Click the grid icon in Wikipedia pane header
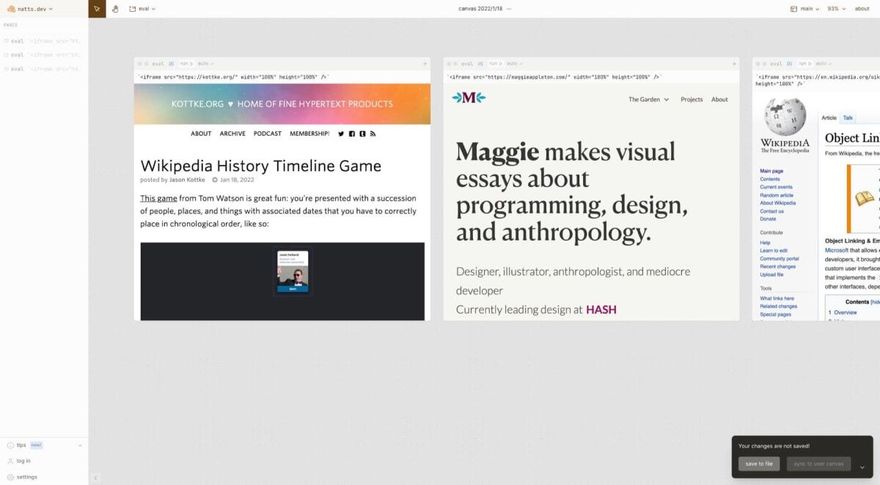The image size is (880, 485). pyautogui.click(x=789, y=64)
